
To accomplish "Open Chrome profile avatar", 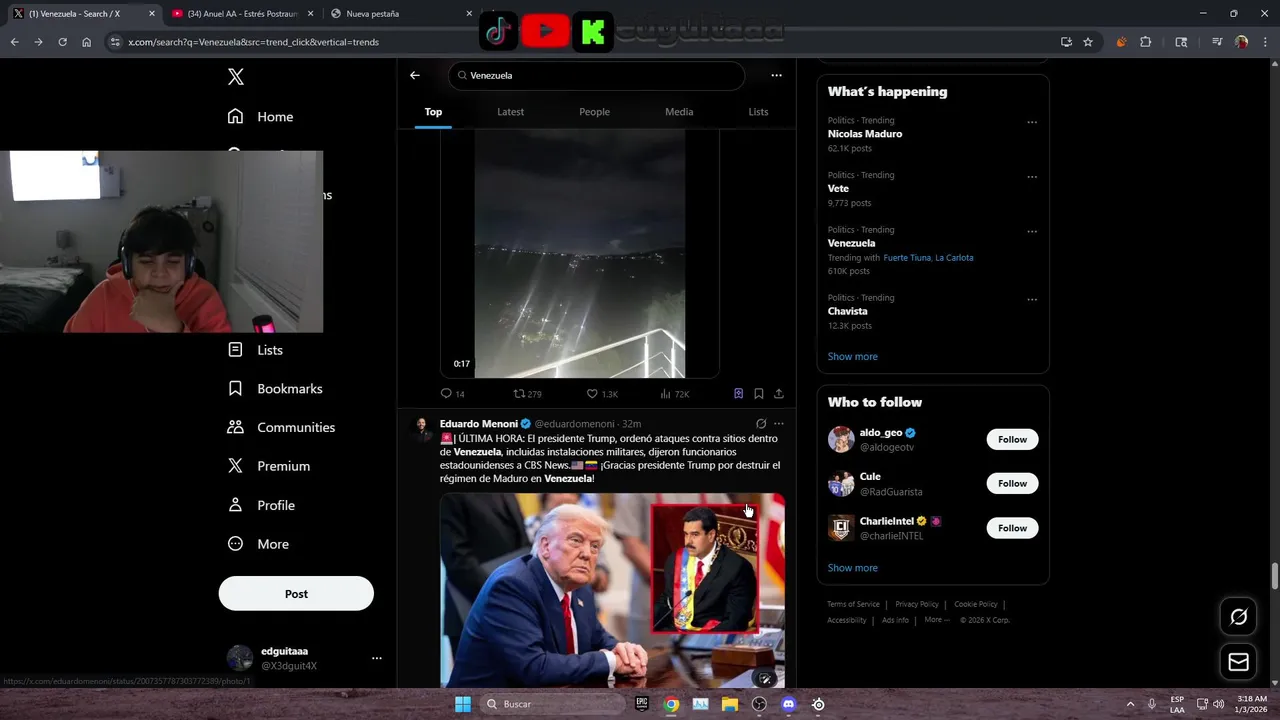I will point(1242,42).
